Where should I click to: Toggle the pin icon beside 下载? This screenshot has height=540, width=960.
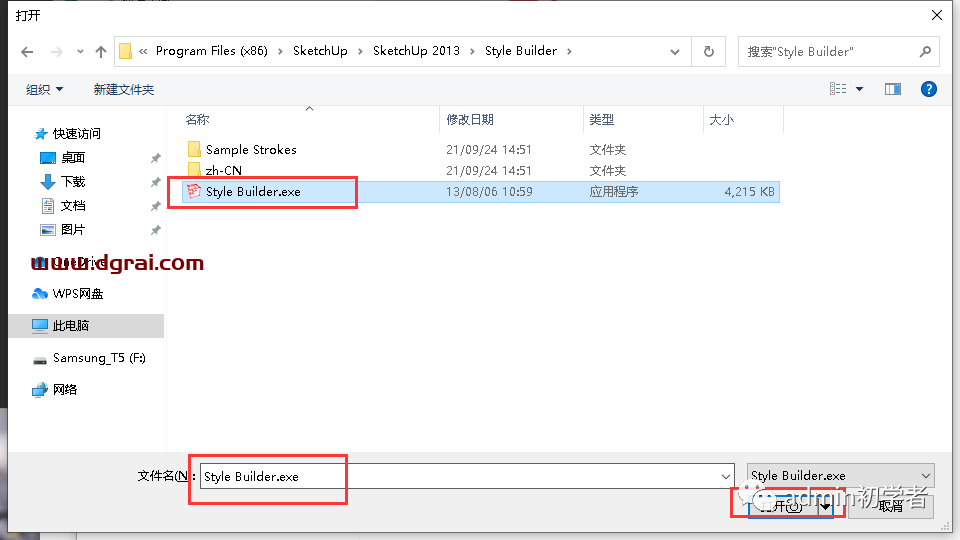156,182
